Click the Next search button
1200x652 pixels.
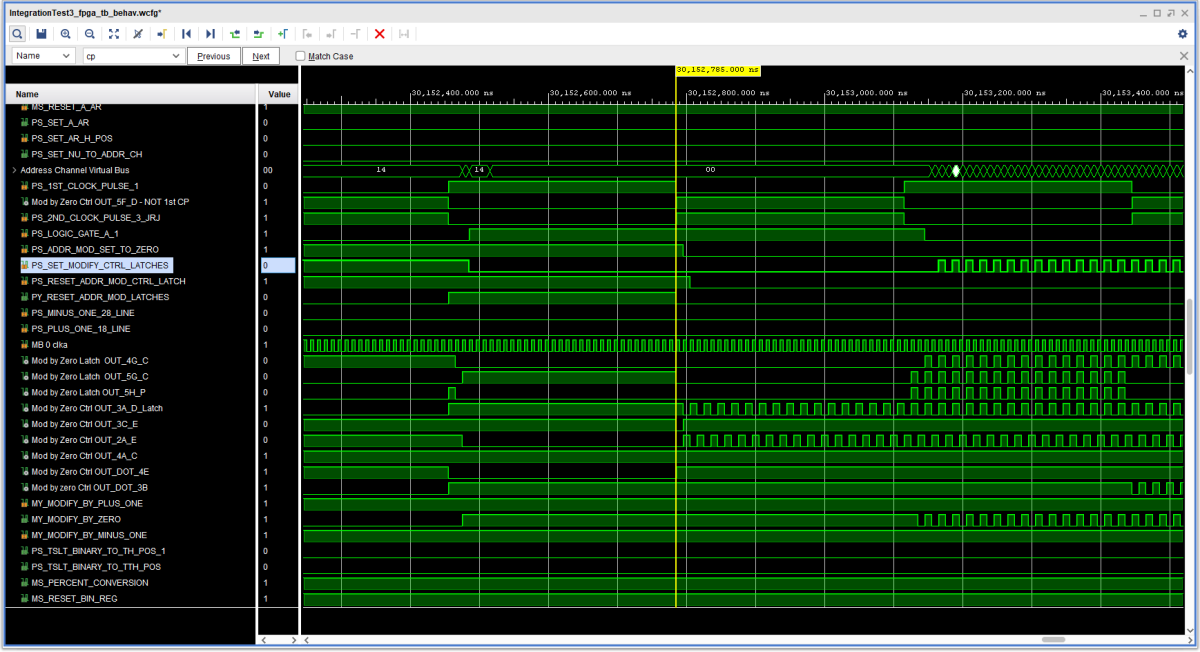click(x=261, y=55)
